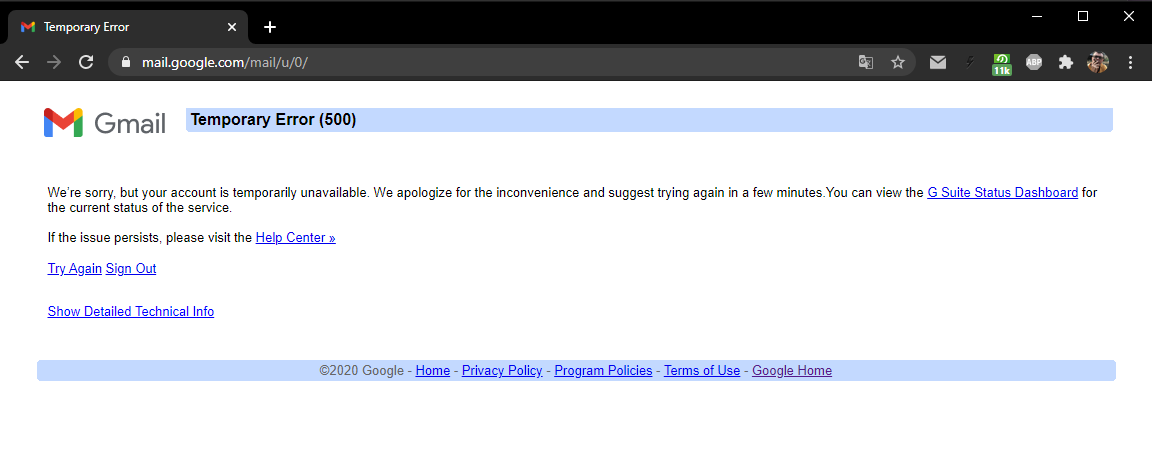Screen dimensions: 1152x462
Task: Minimize the Chrome window
Action: [x=1037, y=16]
